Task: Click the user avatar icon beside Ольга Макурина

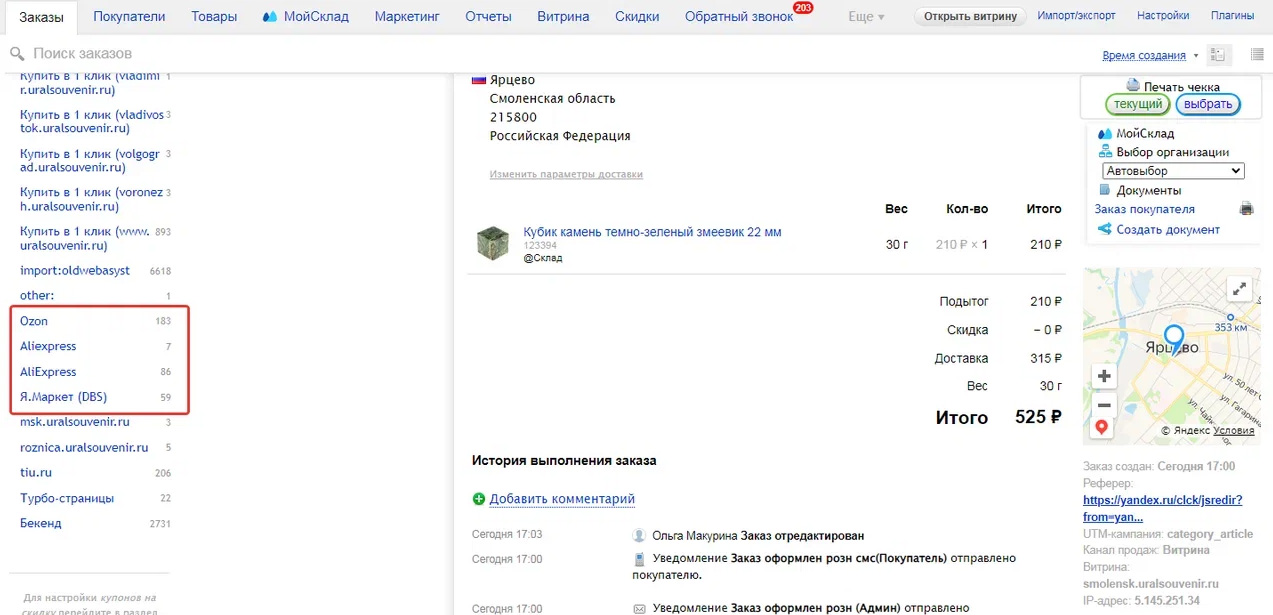Action: coord(639,536)
